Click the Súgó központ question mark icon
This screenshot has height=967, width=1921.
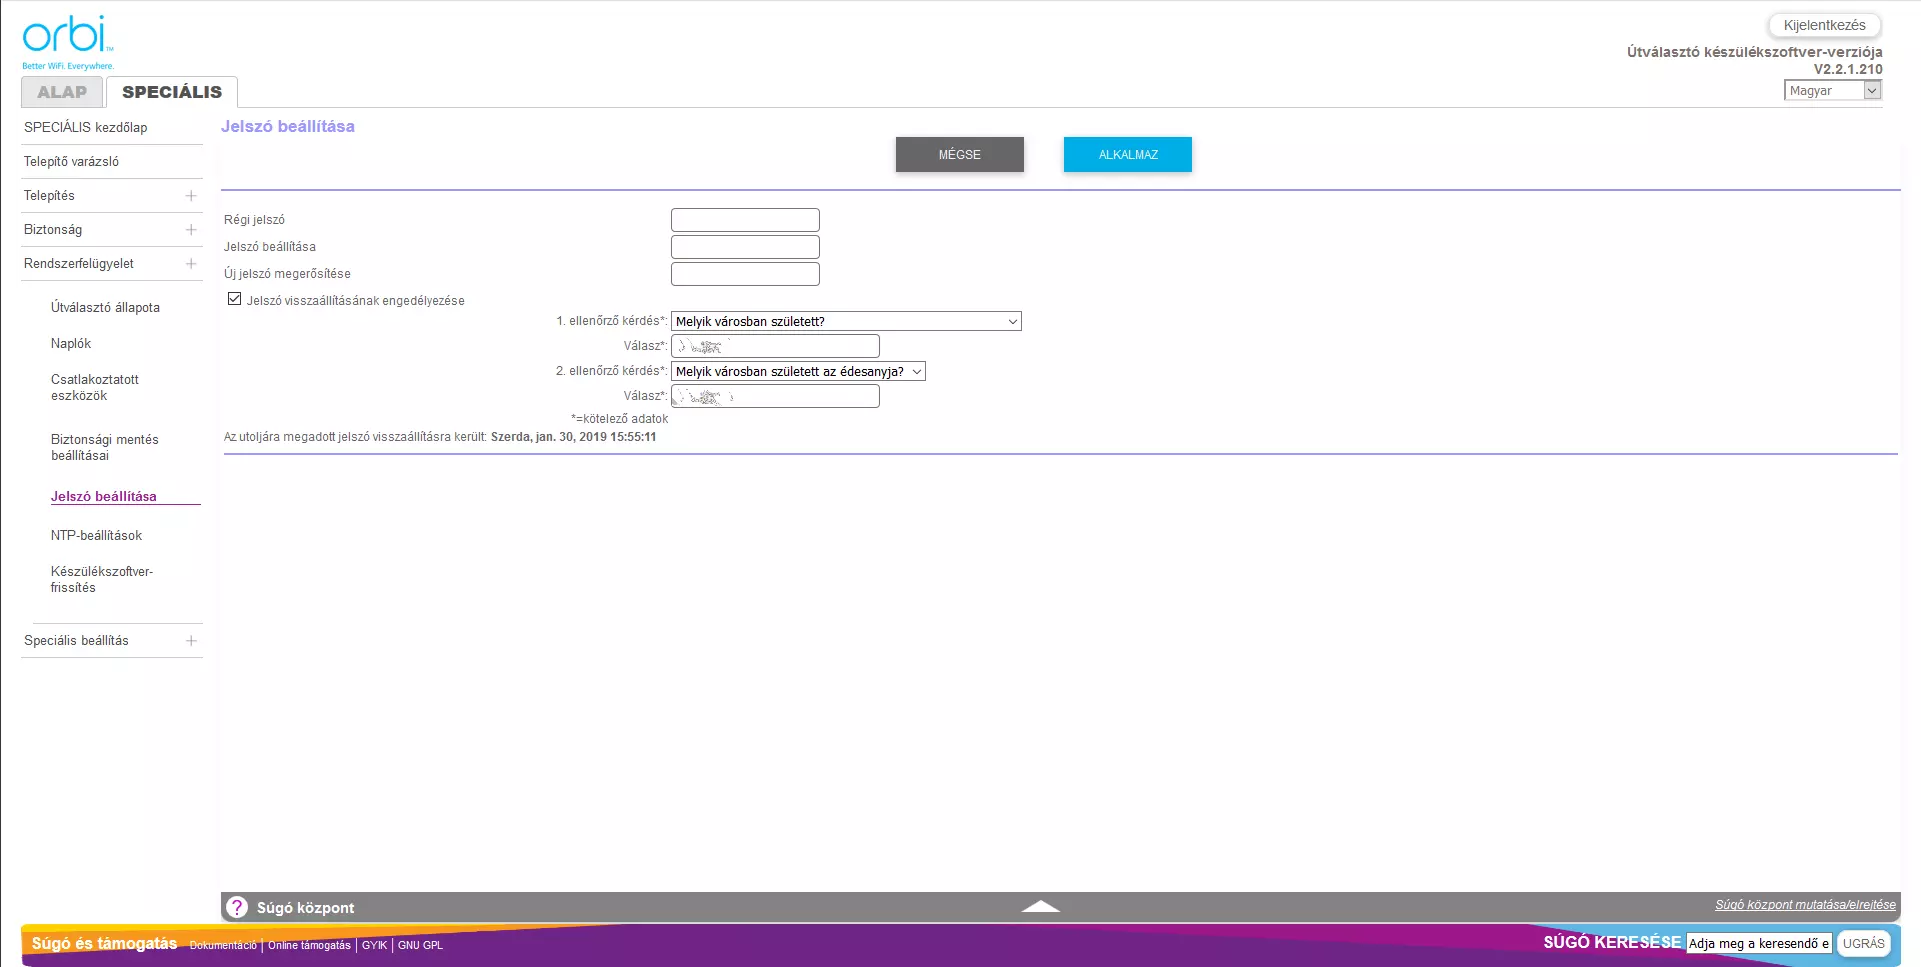(237, 907)
